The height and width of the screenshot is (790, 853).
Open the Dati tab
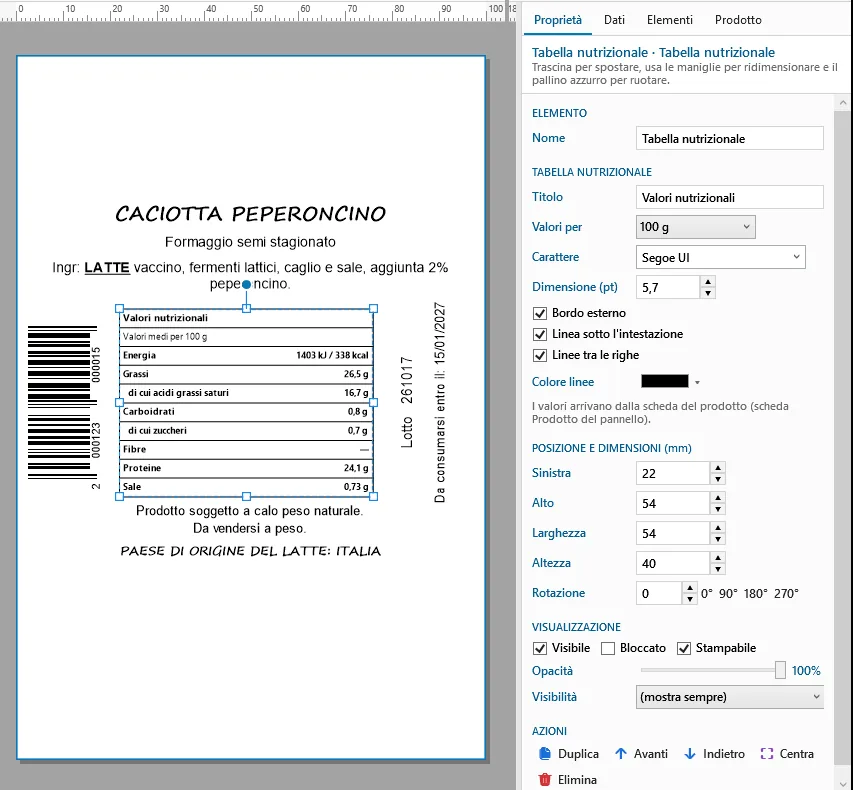(614, 20)
